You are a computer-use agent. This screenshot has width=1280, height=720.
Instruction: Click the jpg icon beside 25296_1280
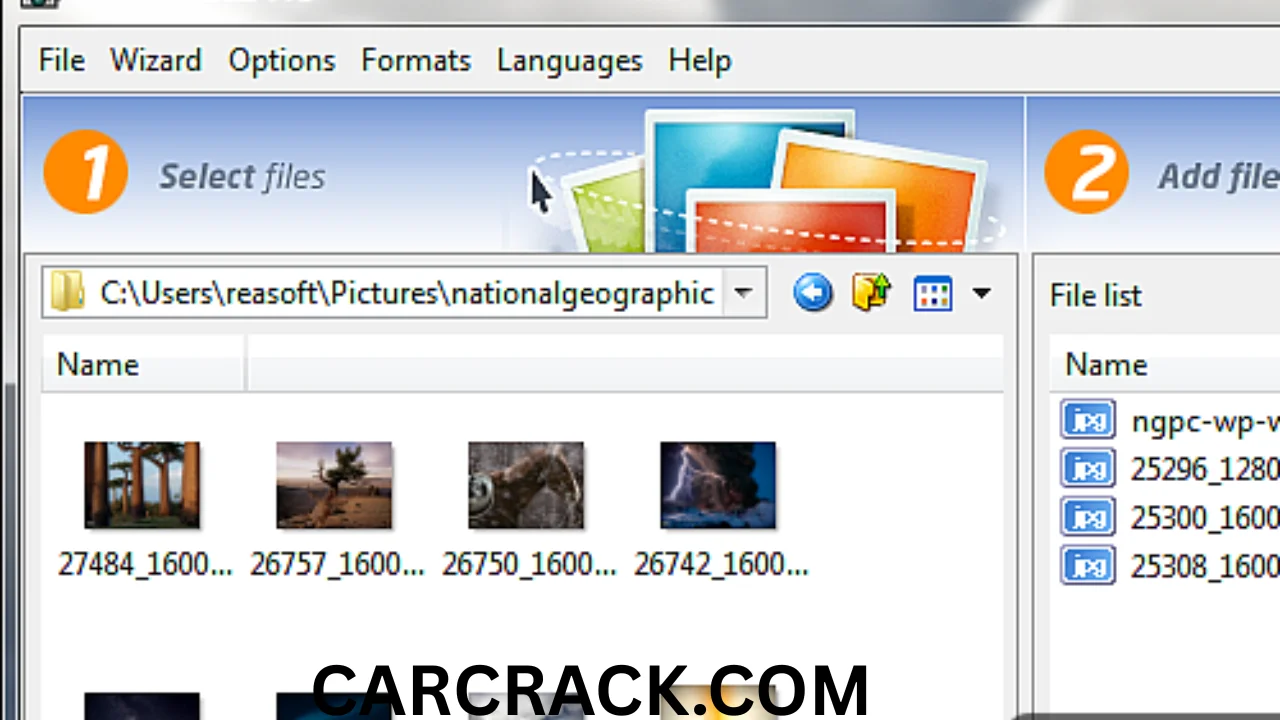(1088, 468)
